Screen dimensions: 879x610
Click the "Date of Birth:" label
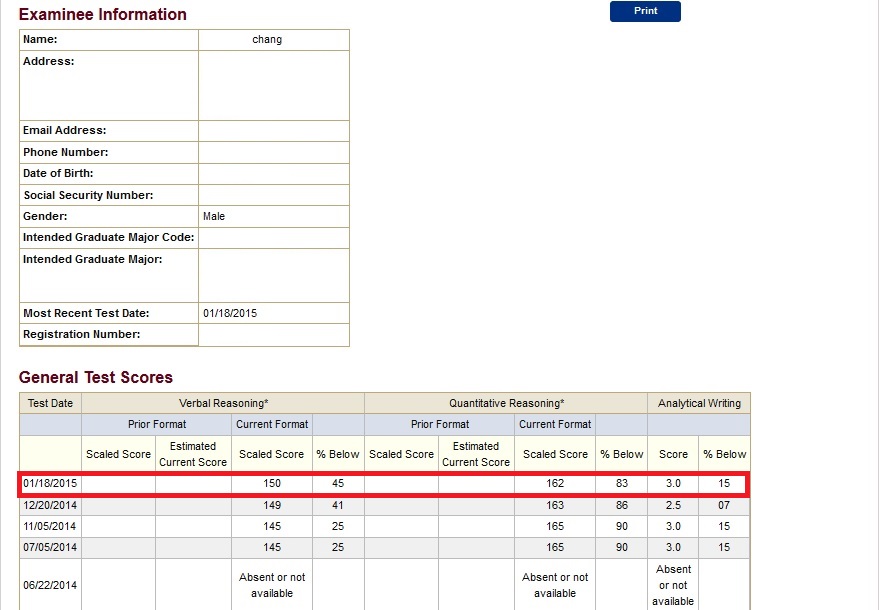click(x=58, y=173)
